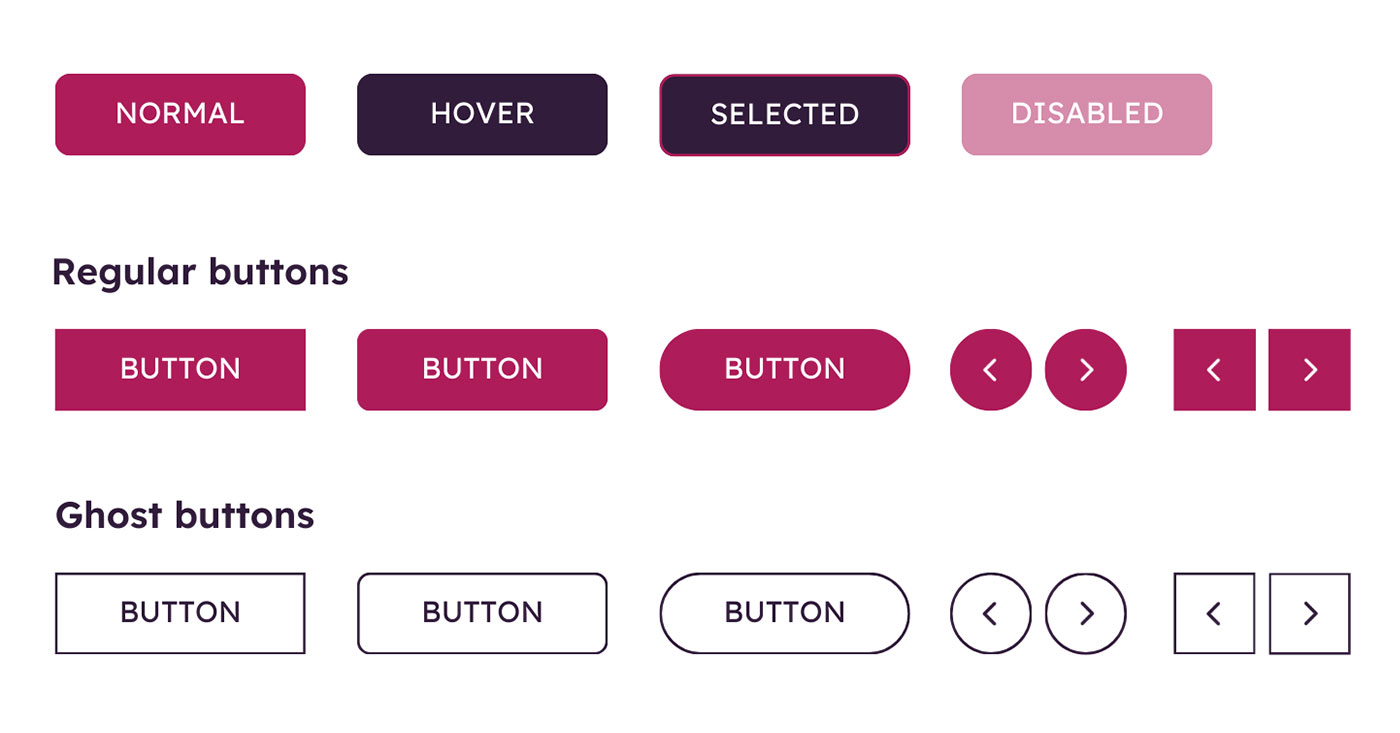
Task: Click the pill-shaped ghost BUTTON
Action: (x=784, y=613)
